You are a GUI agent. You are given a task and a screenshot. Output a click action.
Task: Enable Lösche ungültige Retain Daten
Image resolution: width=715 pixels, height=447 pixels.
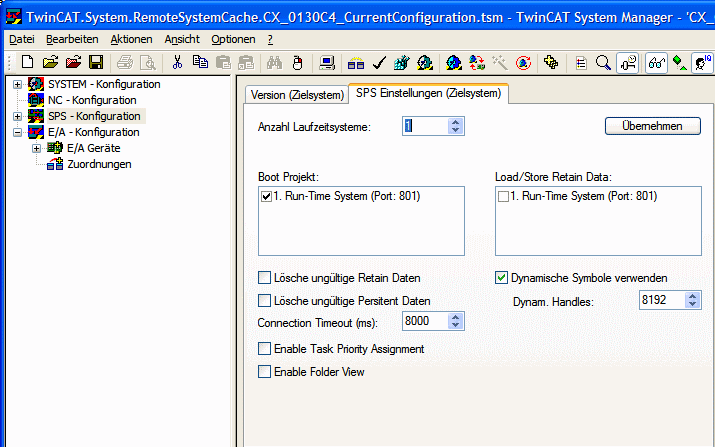coord(264,278)
